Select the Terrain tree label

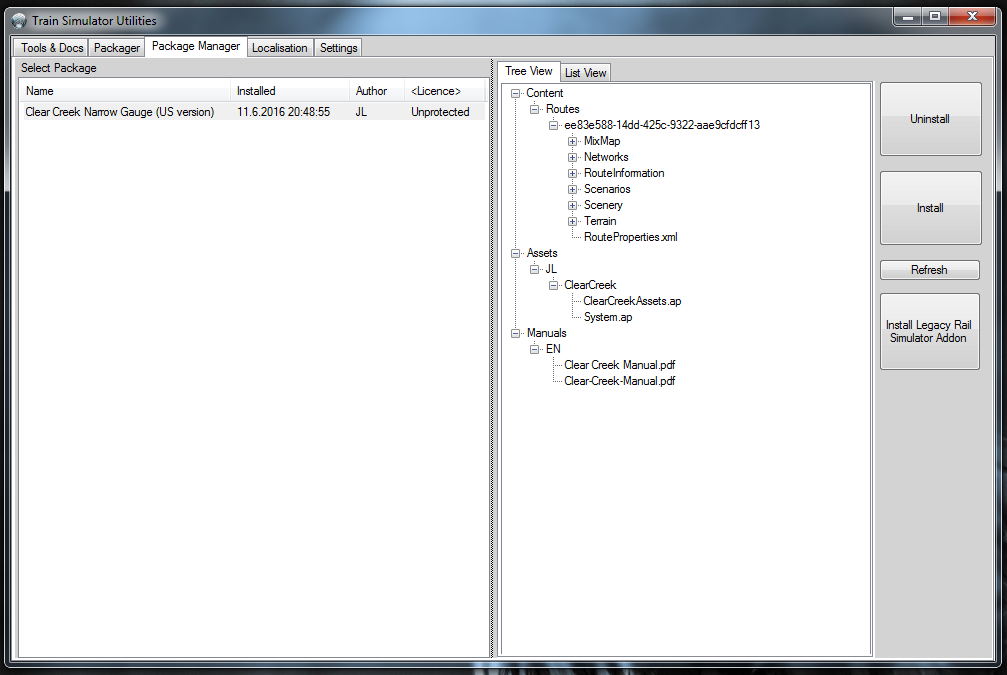coord(600,221)
